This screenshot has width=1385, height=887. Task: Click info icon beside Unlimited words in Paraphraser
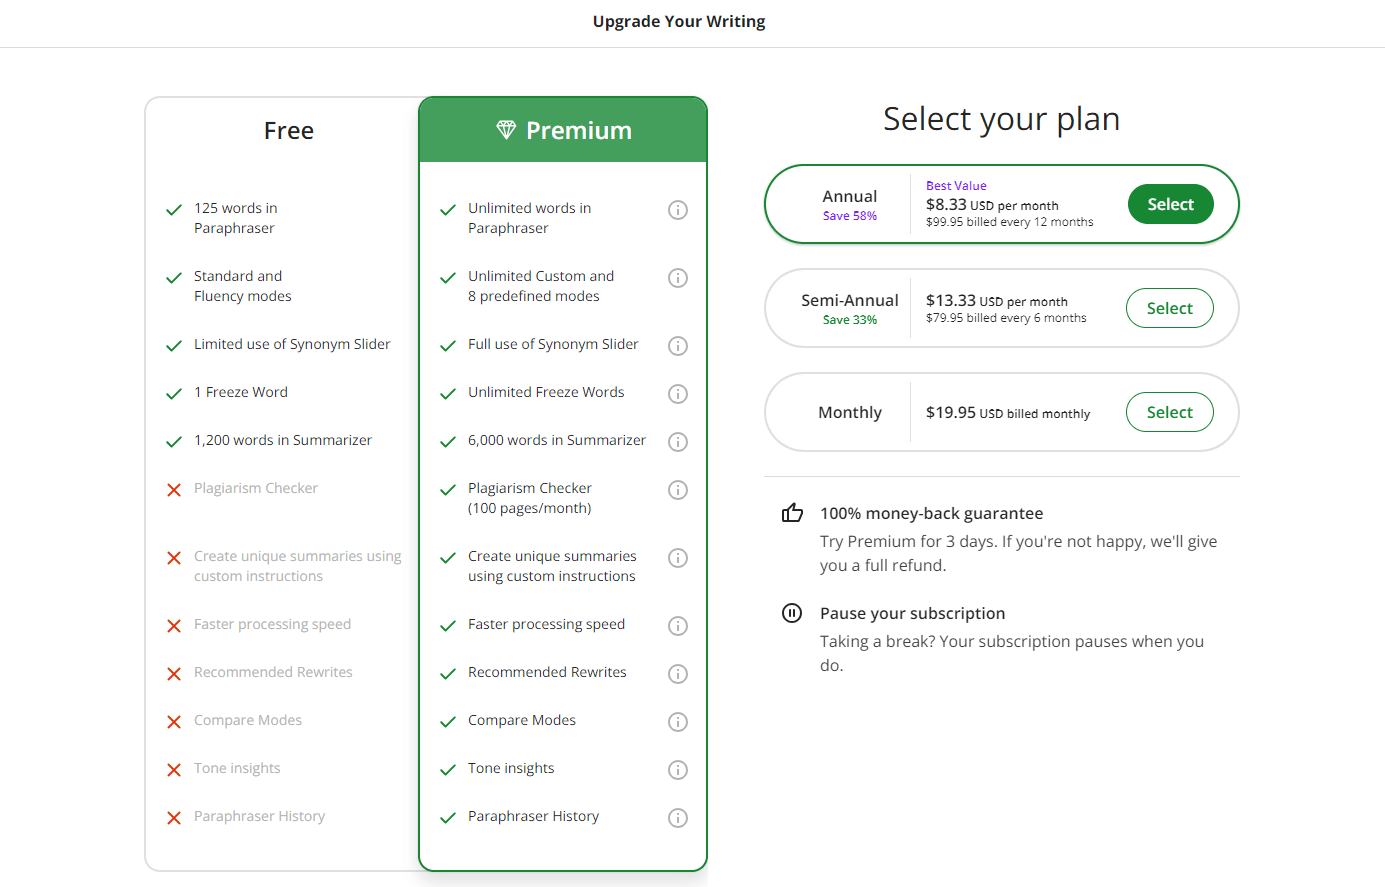(678, 210)
